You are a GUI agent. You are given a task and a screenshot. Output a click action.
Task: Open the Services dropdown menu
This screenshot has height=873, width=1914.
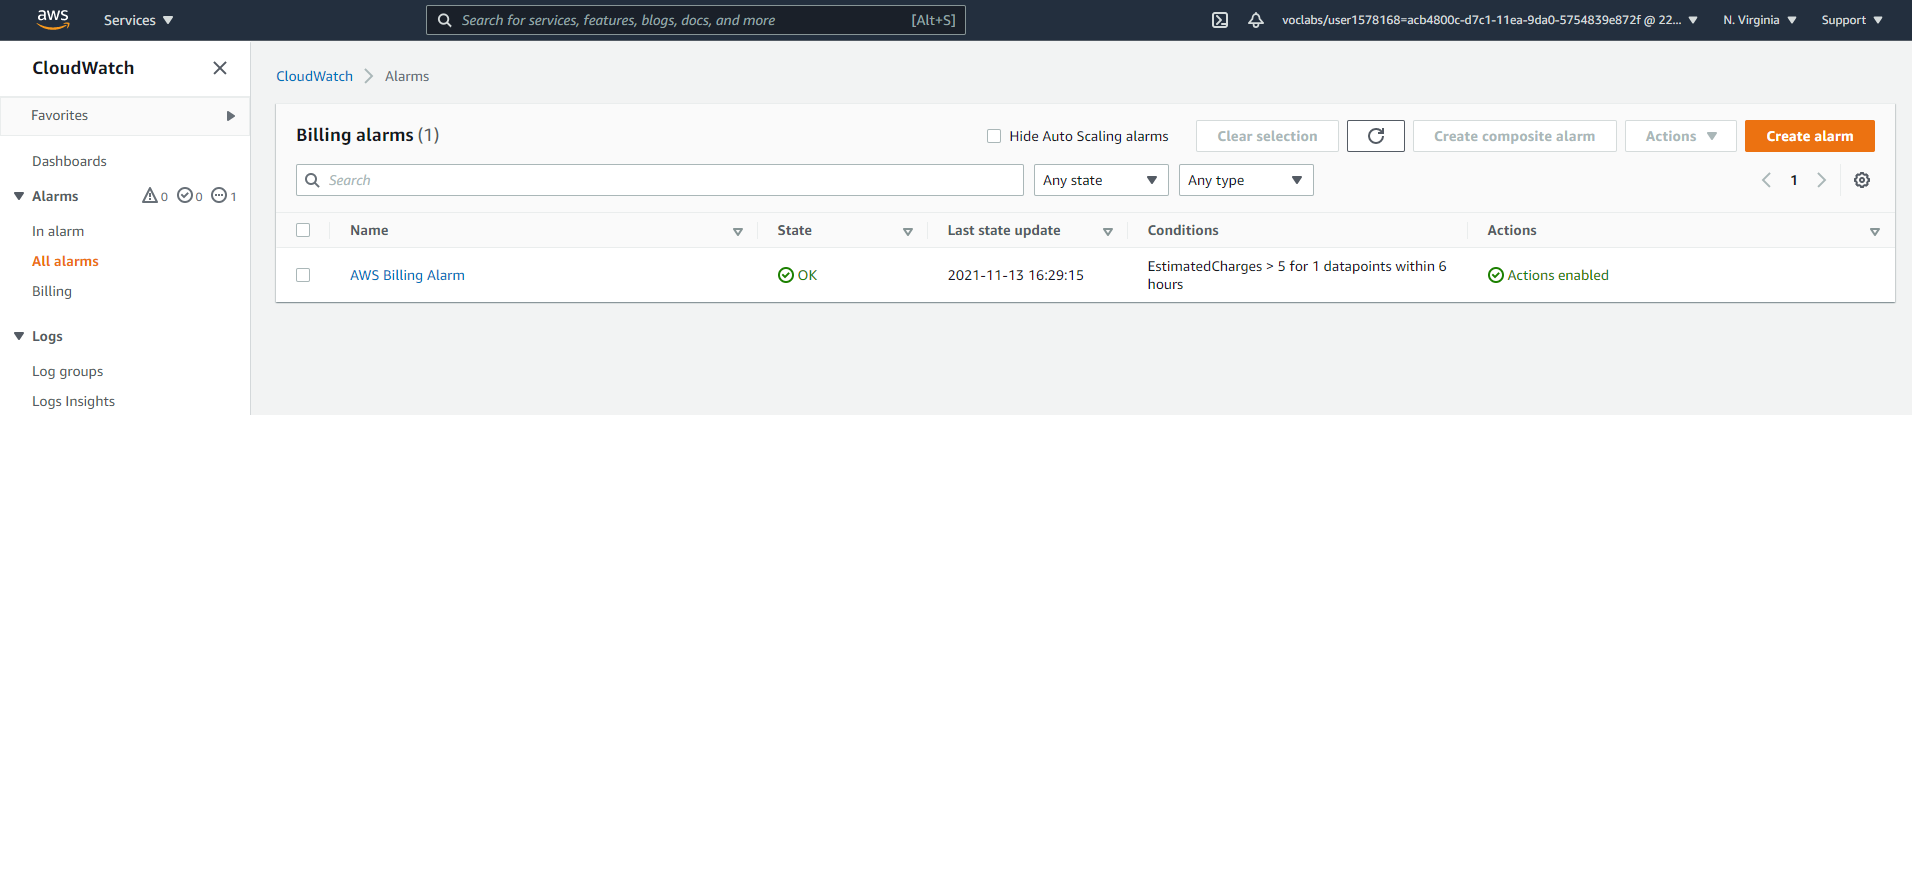click(x=139, y=20)
